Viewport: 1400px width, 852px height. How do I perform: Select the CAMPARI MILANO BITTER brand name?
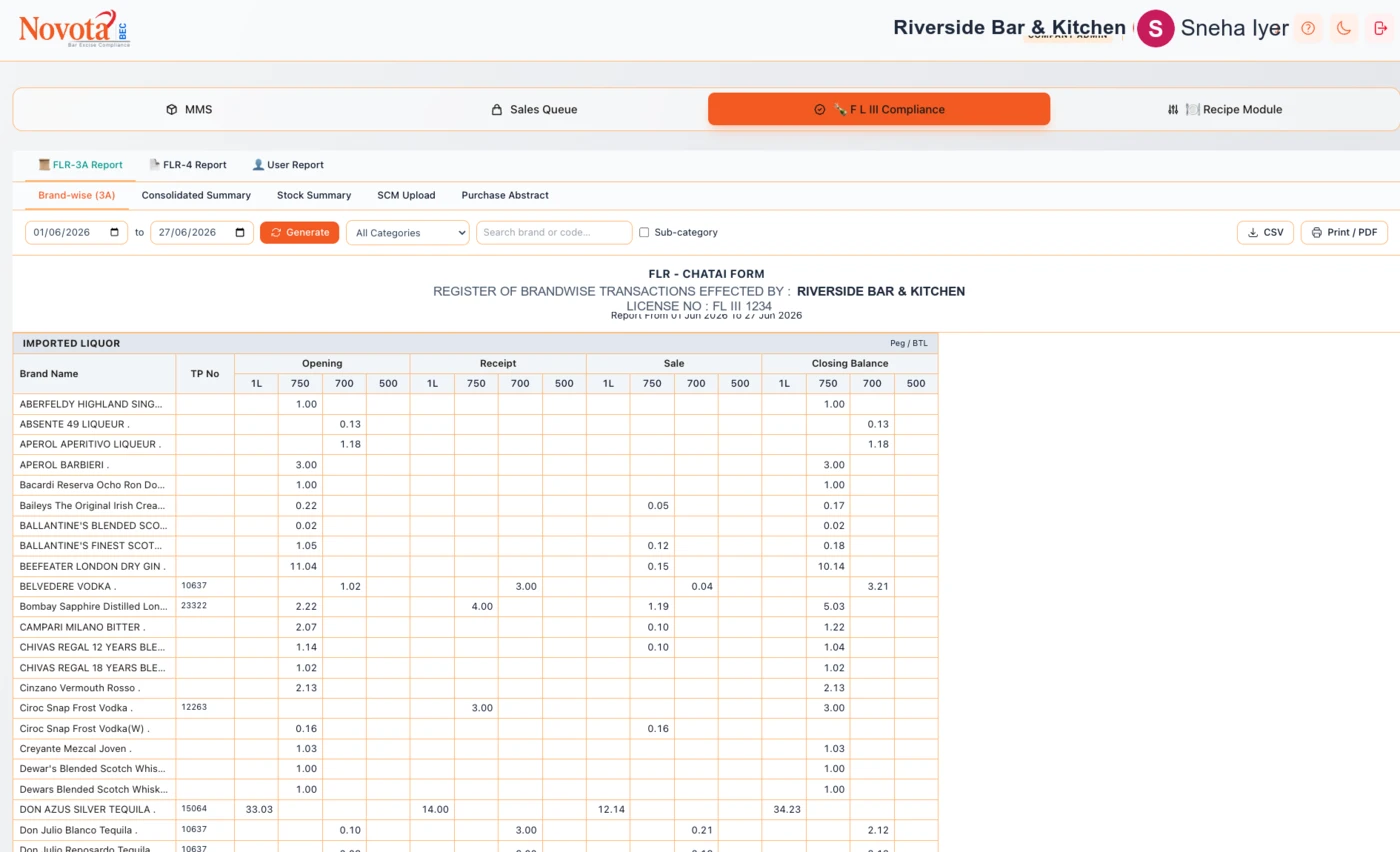[82, 627]
